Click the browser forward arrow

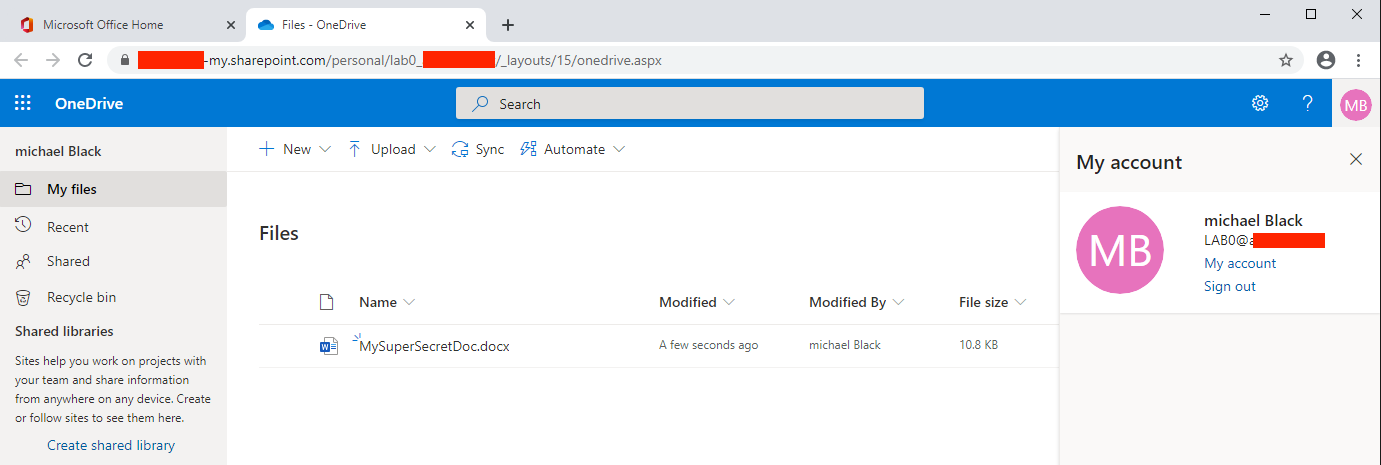click(x=53, y=60)
